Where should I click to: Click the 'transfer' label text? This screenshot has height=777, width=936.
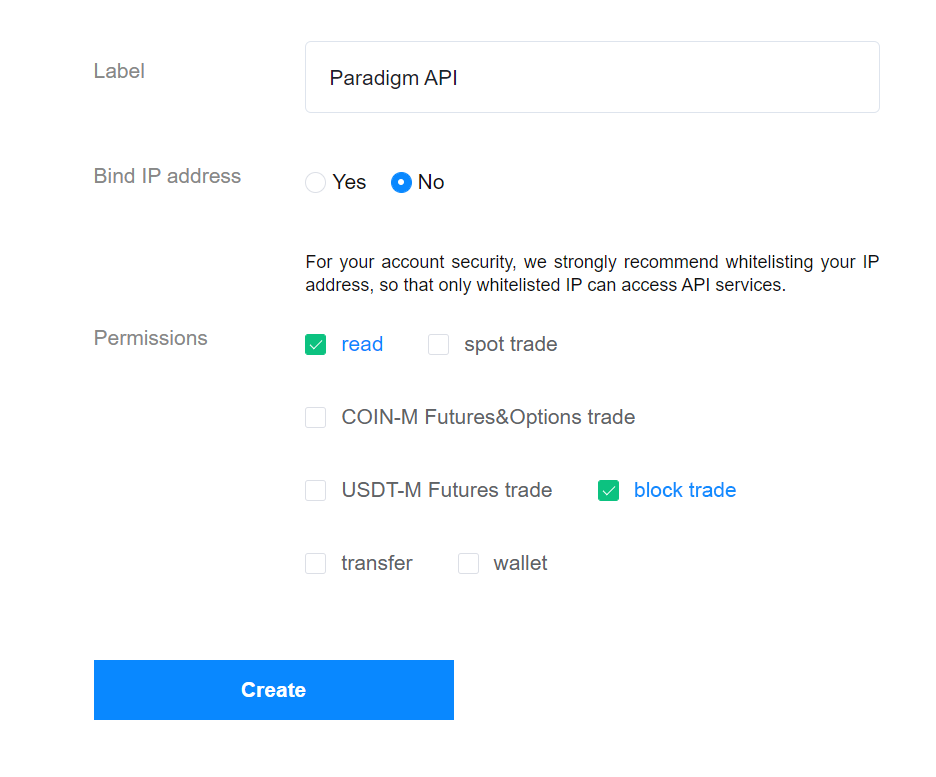pyautogui.click(x=377, y=564)
